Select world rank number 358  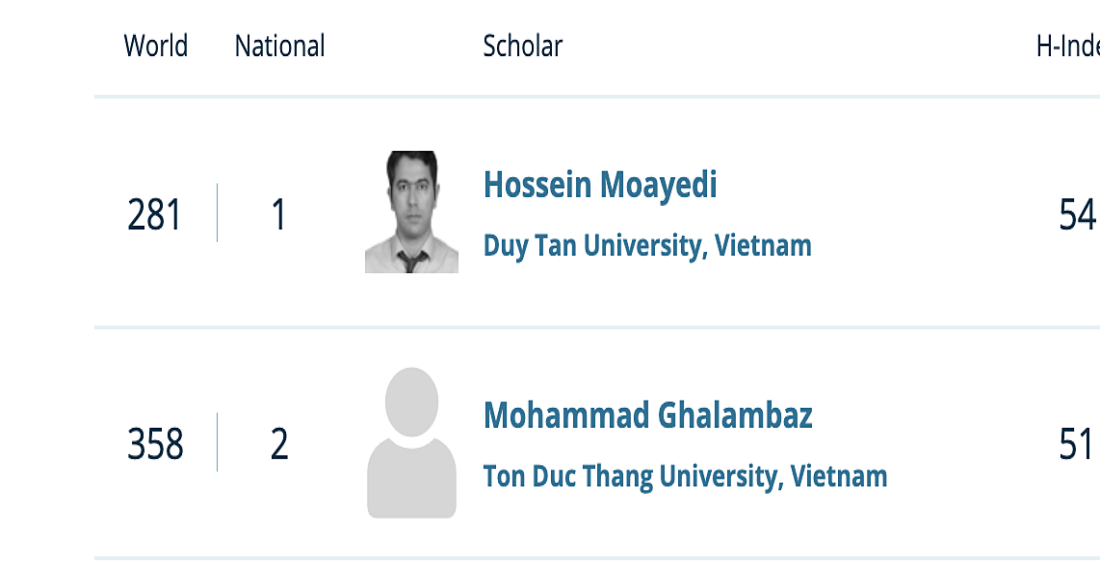coord(155,445)
